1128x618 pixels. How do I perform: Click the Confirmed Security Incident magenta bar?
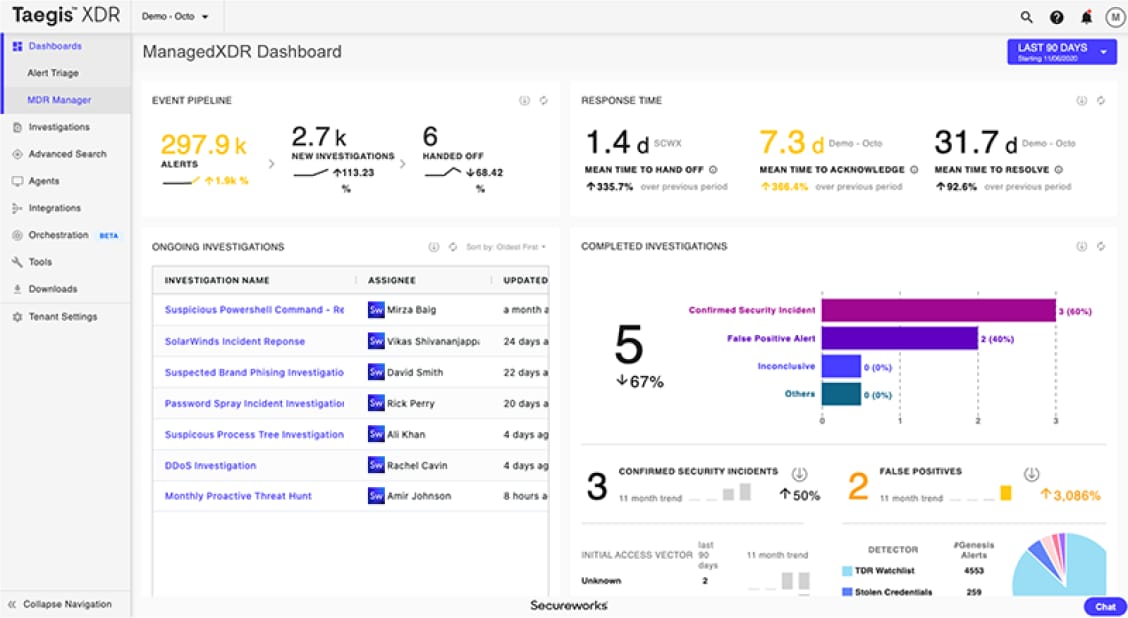(x=939, y=311)
